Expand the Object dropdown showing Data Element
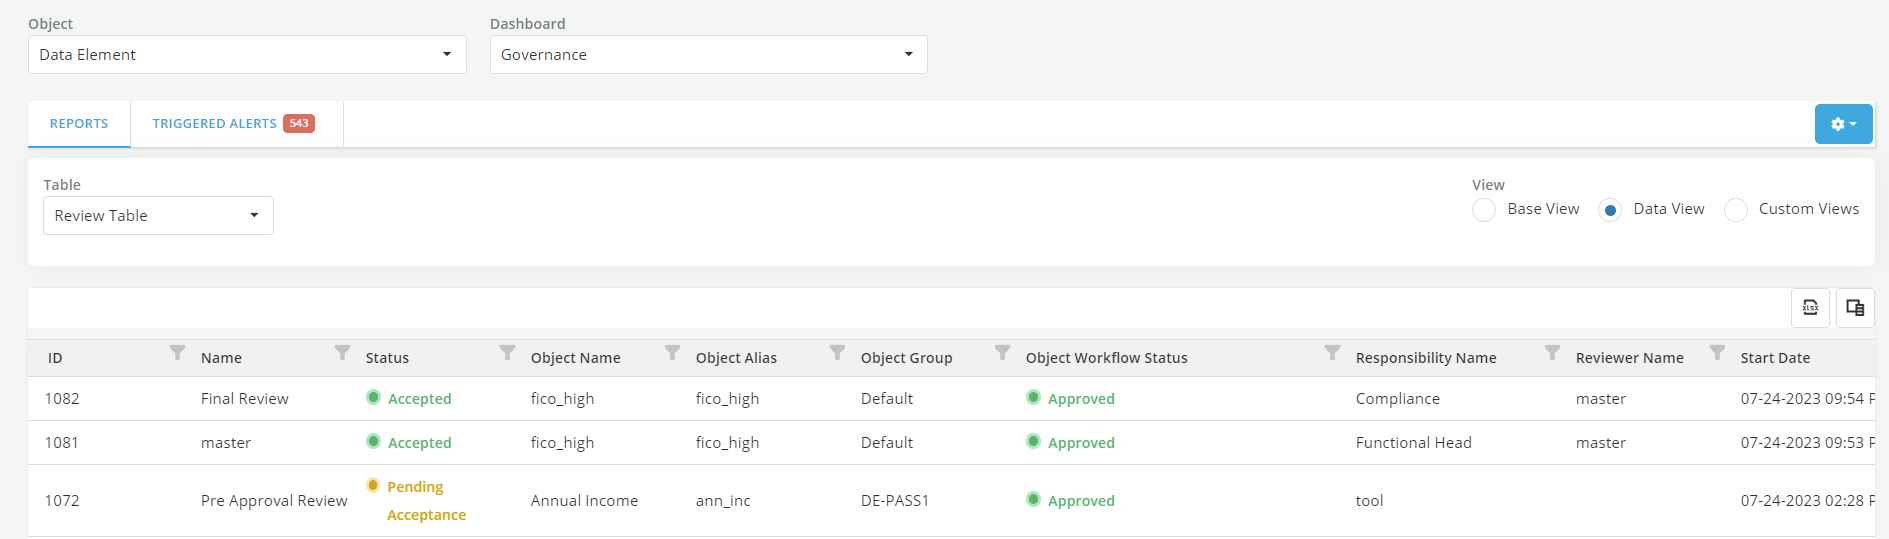This screenshot has width=1889, height=539. (x=247, y=55)
